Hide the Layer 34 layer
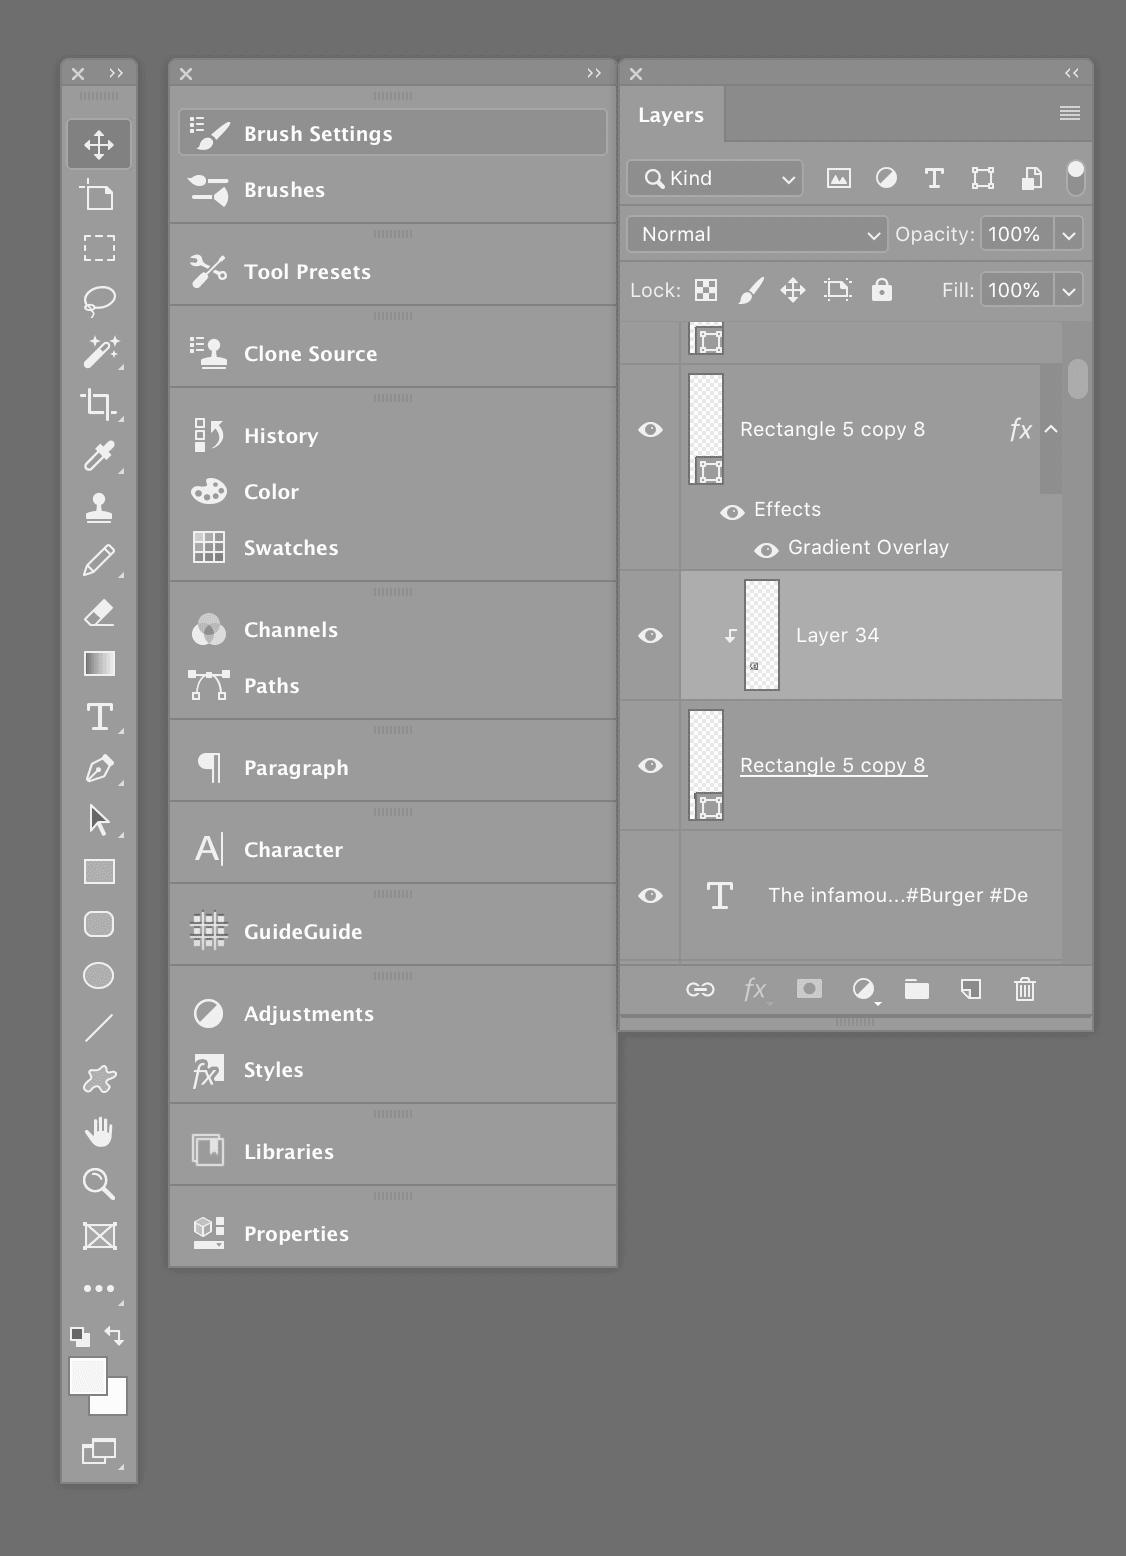Viewport: 1126px width, 1556px height. (x=650, y=636)
